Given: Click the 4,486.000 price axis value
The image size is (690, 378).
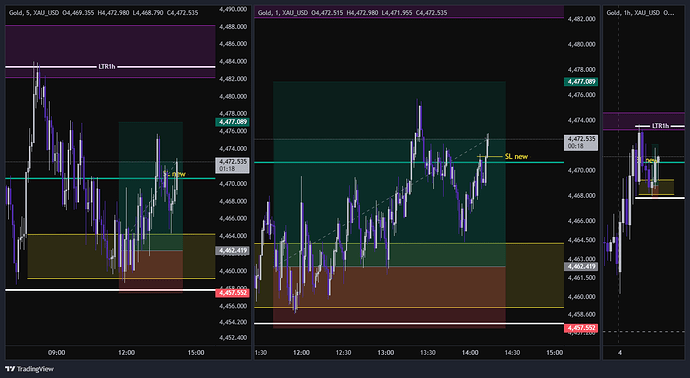Looking at the screenshot, I should 233,44.
